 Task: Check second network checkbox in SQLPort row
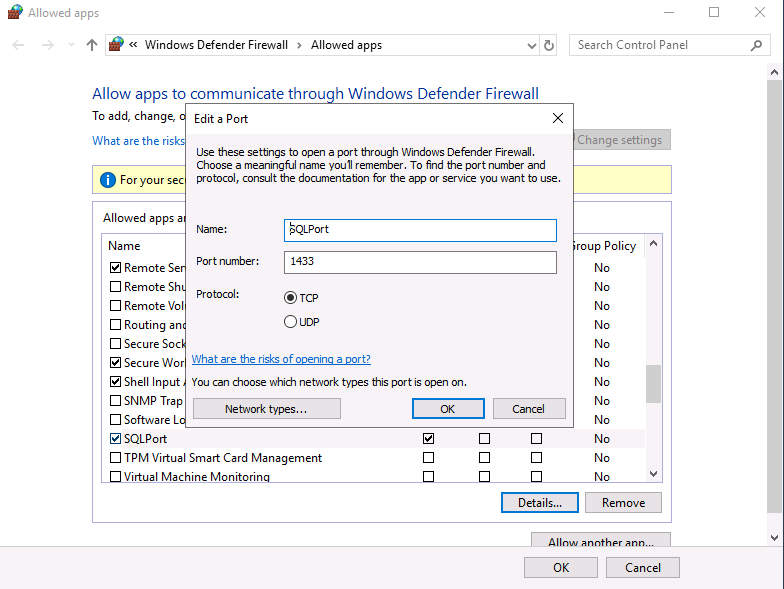coord(484,438)
